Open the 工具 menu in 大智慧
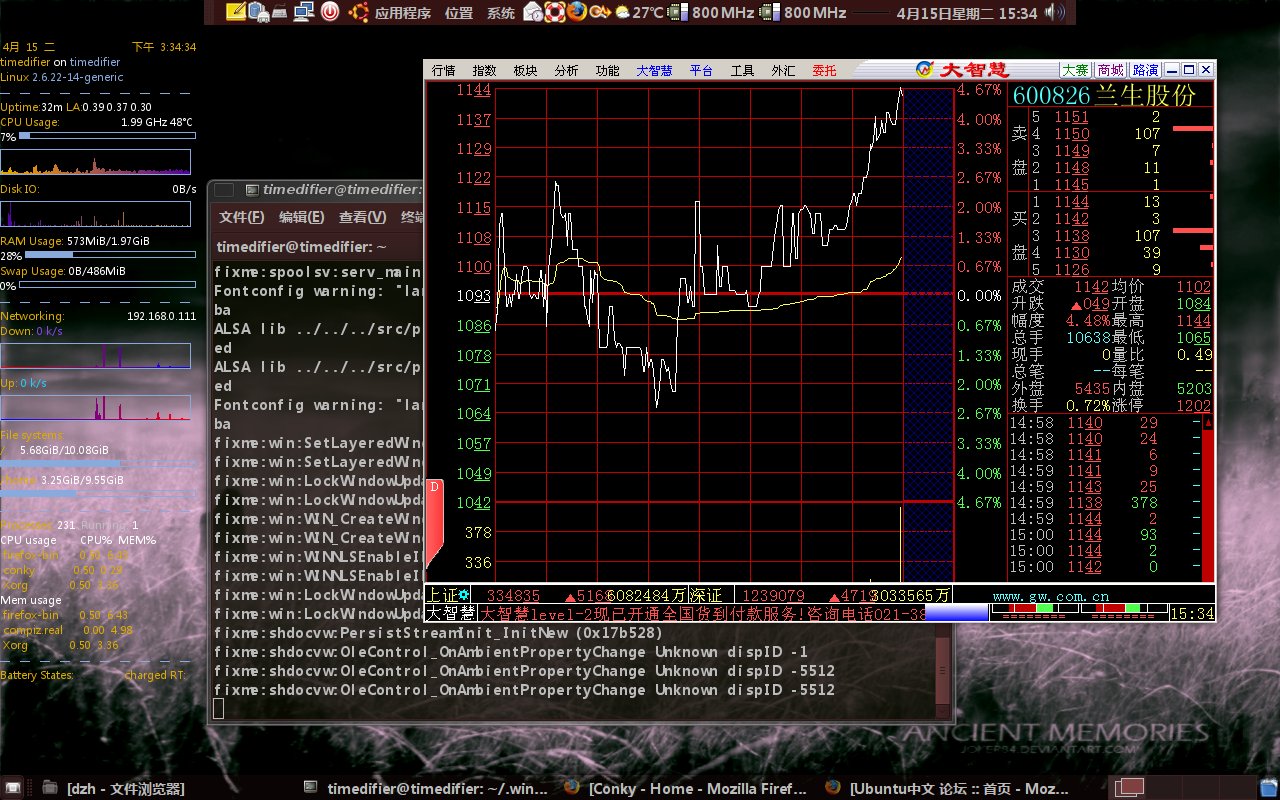The image size is (1280, 800). coord(742,70)
